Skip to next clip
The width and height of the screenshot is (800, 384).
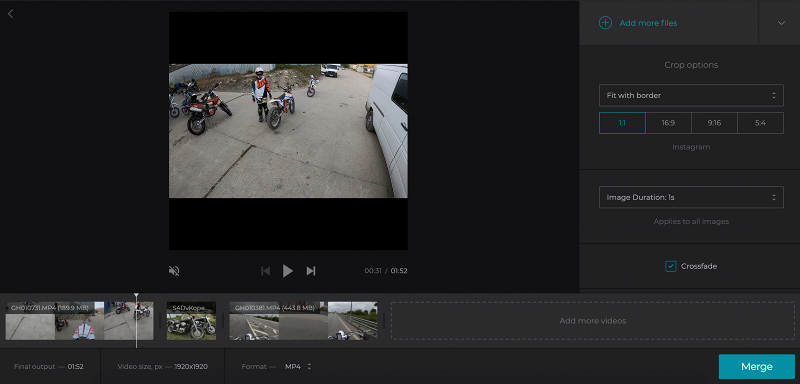311,271
